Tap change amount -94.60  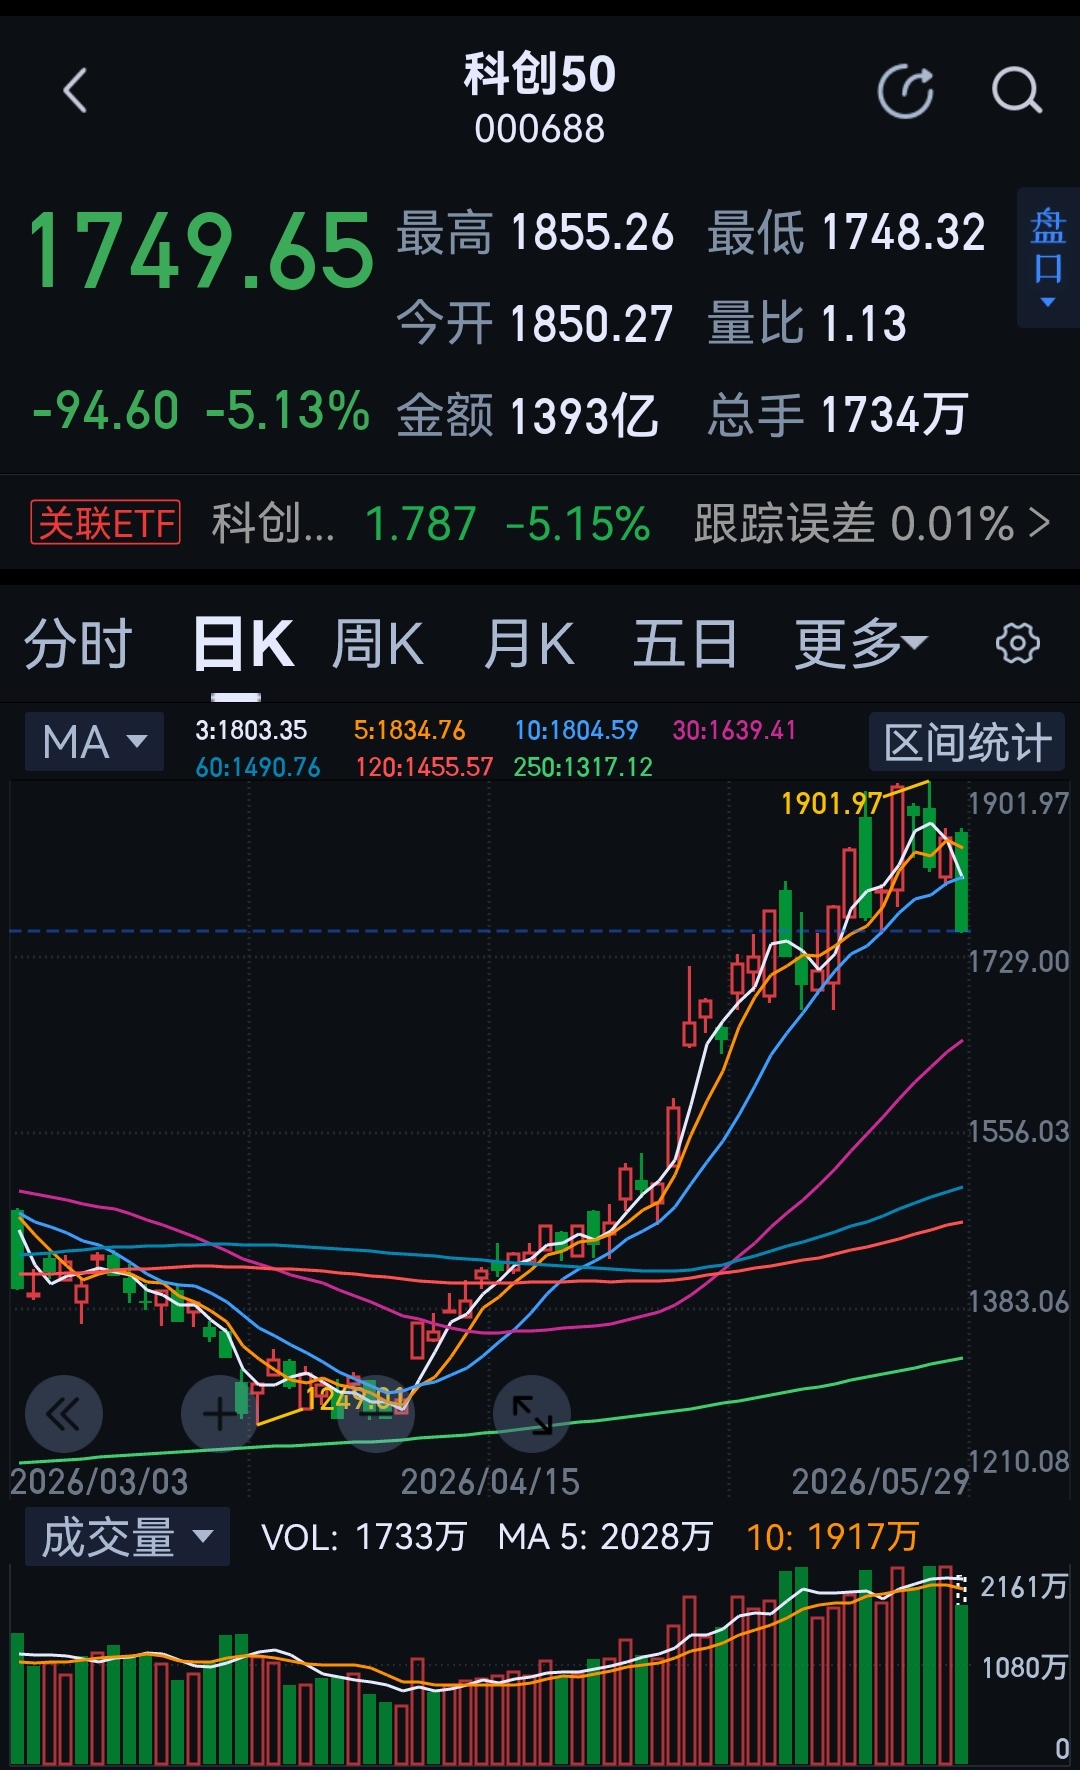106,411
